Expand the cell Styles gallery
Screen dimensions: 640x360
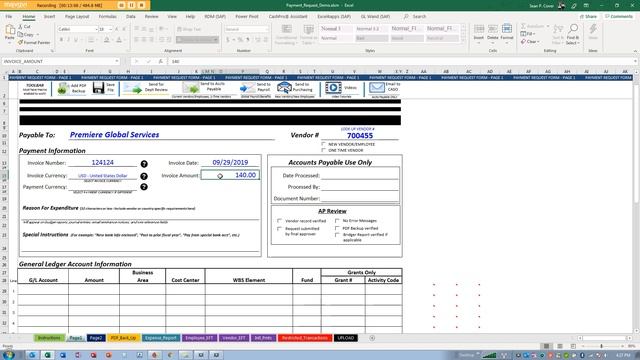[x=463, y=40]
